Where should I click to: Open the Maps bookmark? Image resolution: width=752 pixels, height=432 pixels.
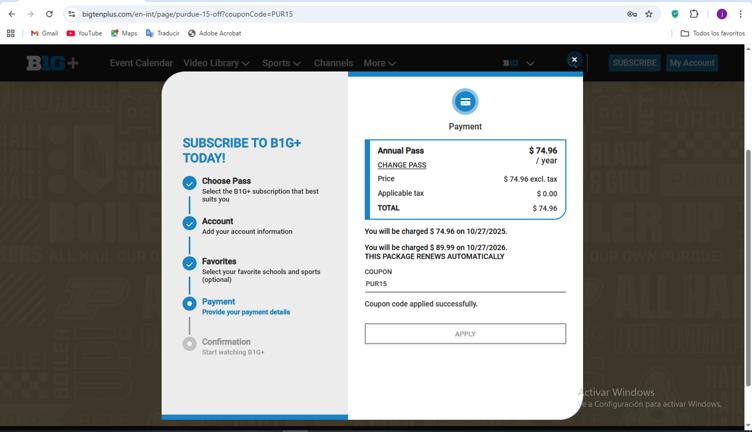click(124, 33)
